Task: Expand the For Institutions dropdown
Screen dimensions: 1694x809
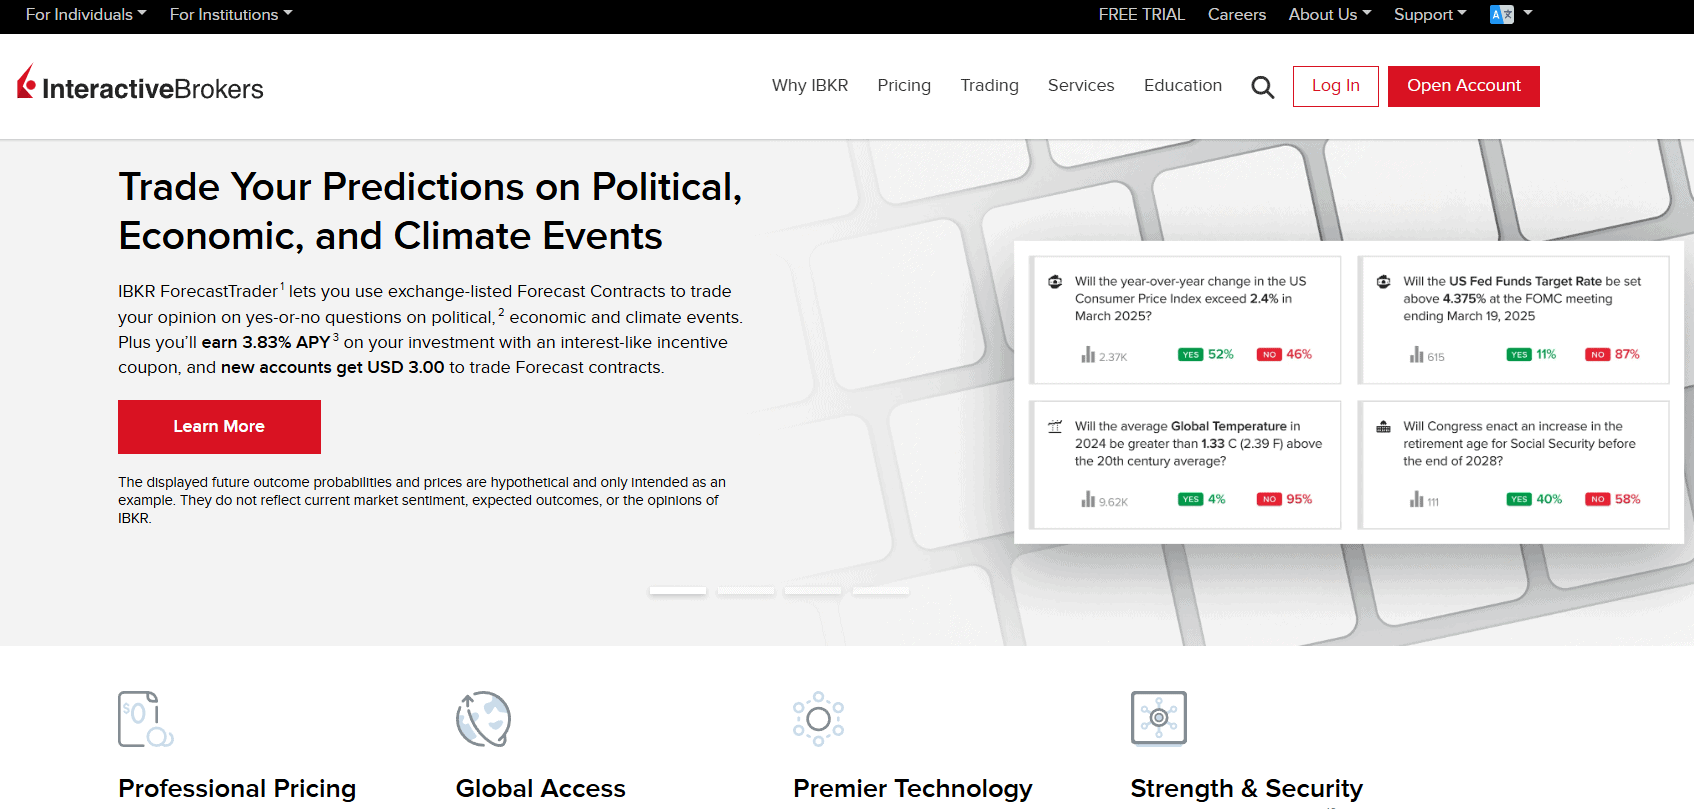Action: [x=231, y=14]
